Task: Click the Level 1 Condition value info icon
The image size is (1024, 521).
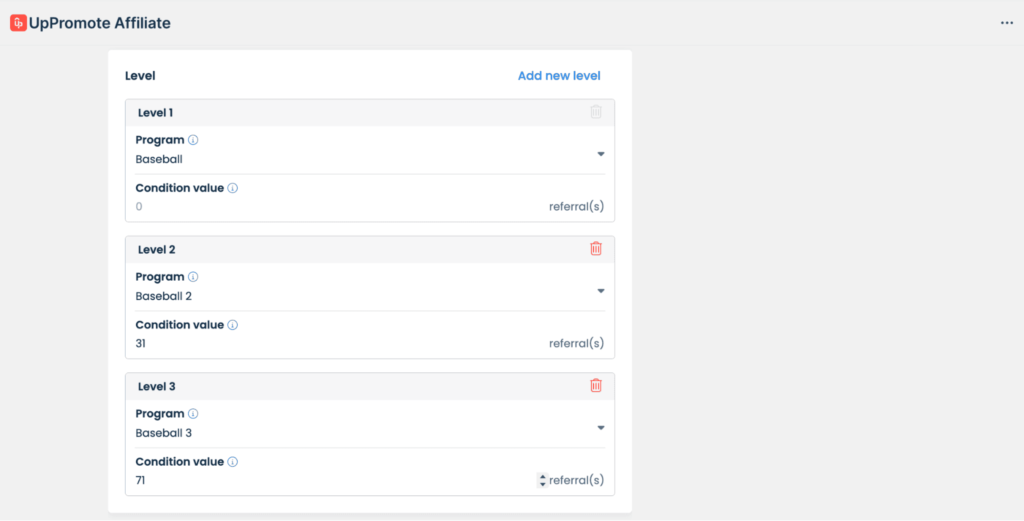Action: point(232,188)
